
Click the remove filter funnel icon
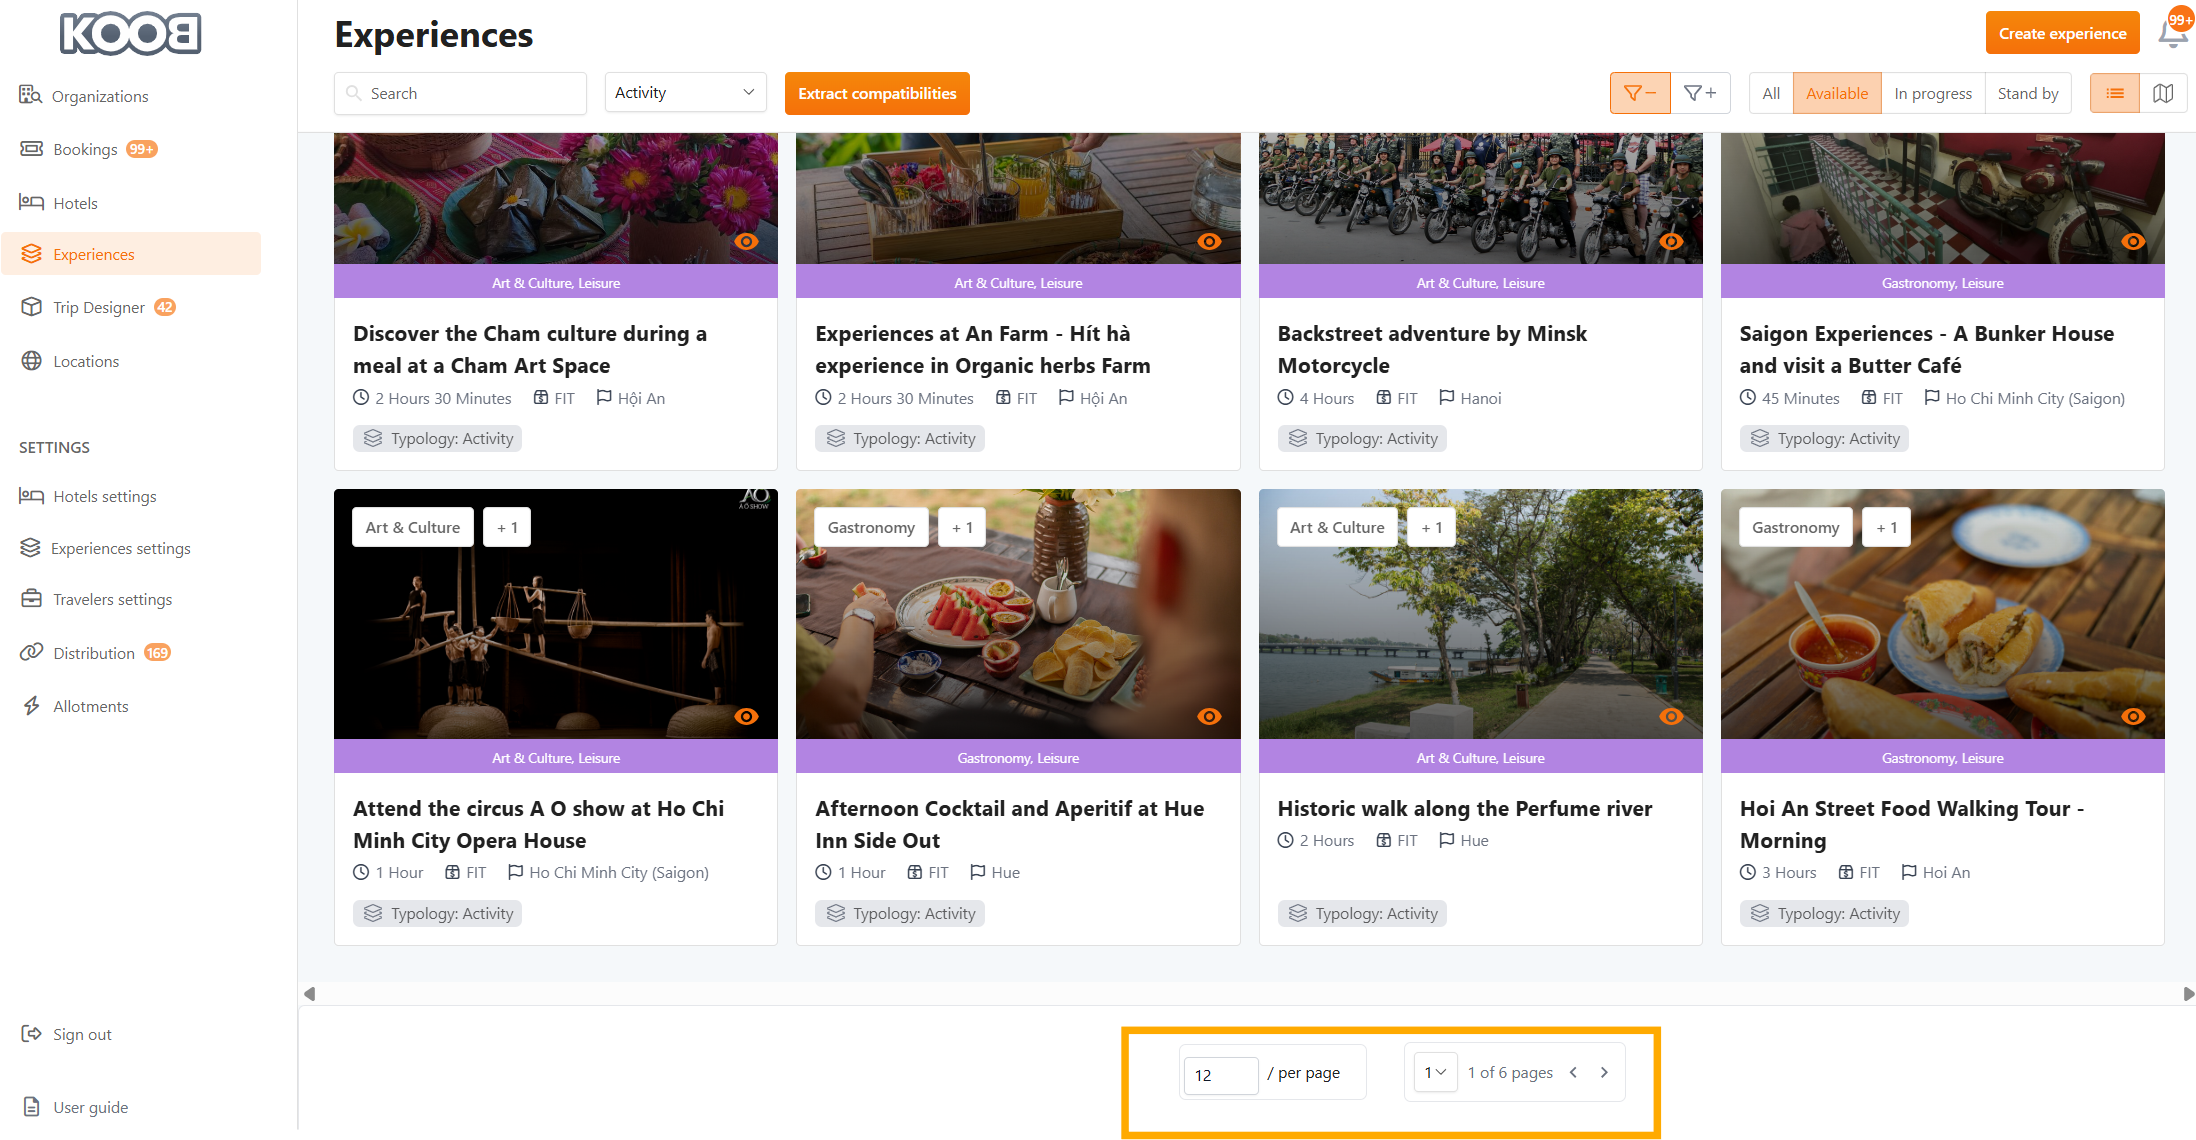coord(1639,93)
